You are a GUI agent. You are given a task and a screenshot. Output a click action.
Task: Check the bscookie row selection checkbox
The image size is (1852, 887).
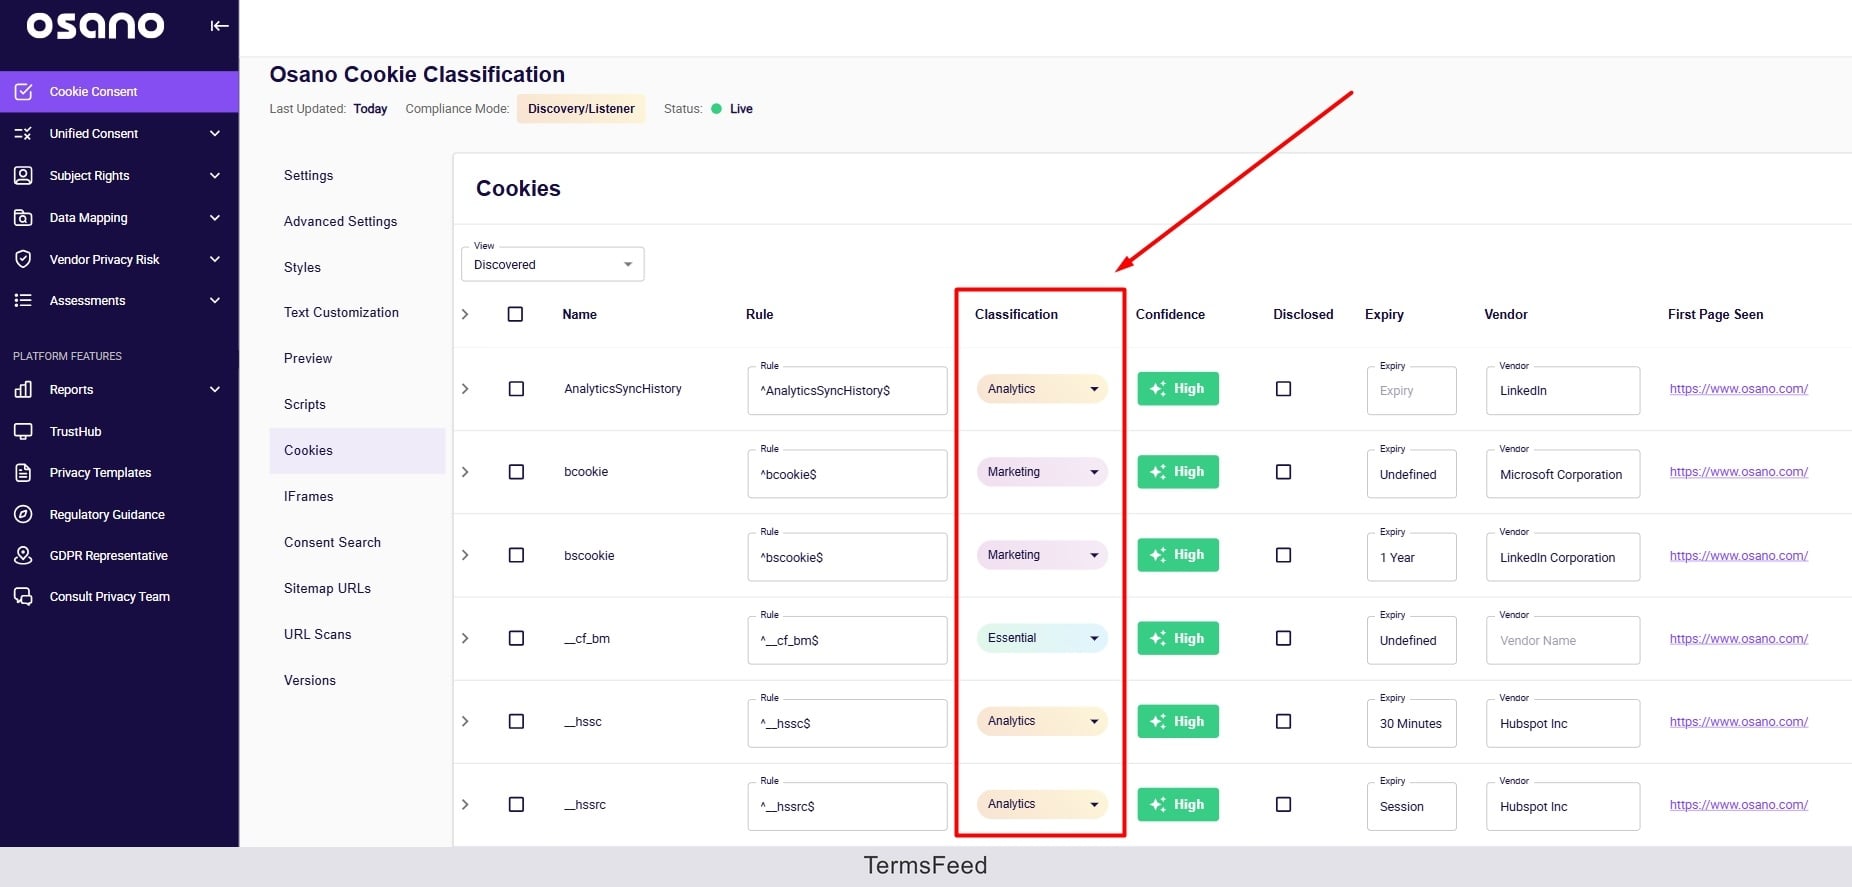coord(516,555)
